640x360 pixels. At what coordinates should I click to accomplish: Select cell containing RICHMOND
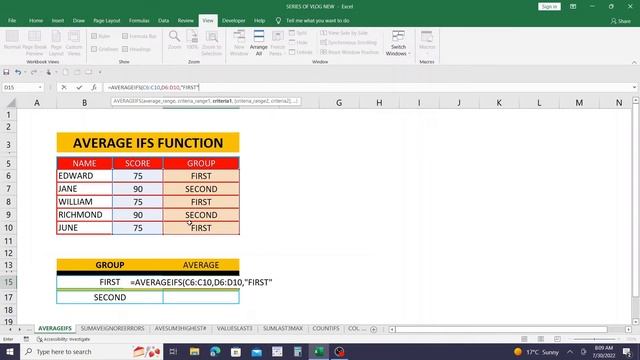click(x=84, y=215)
